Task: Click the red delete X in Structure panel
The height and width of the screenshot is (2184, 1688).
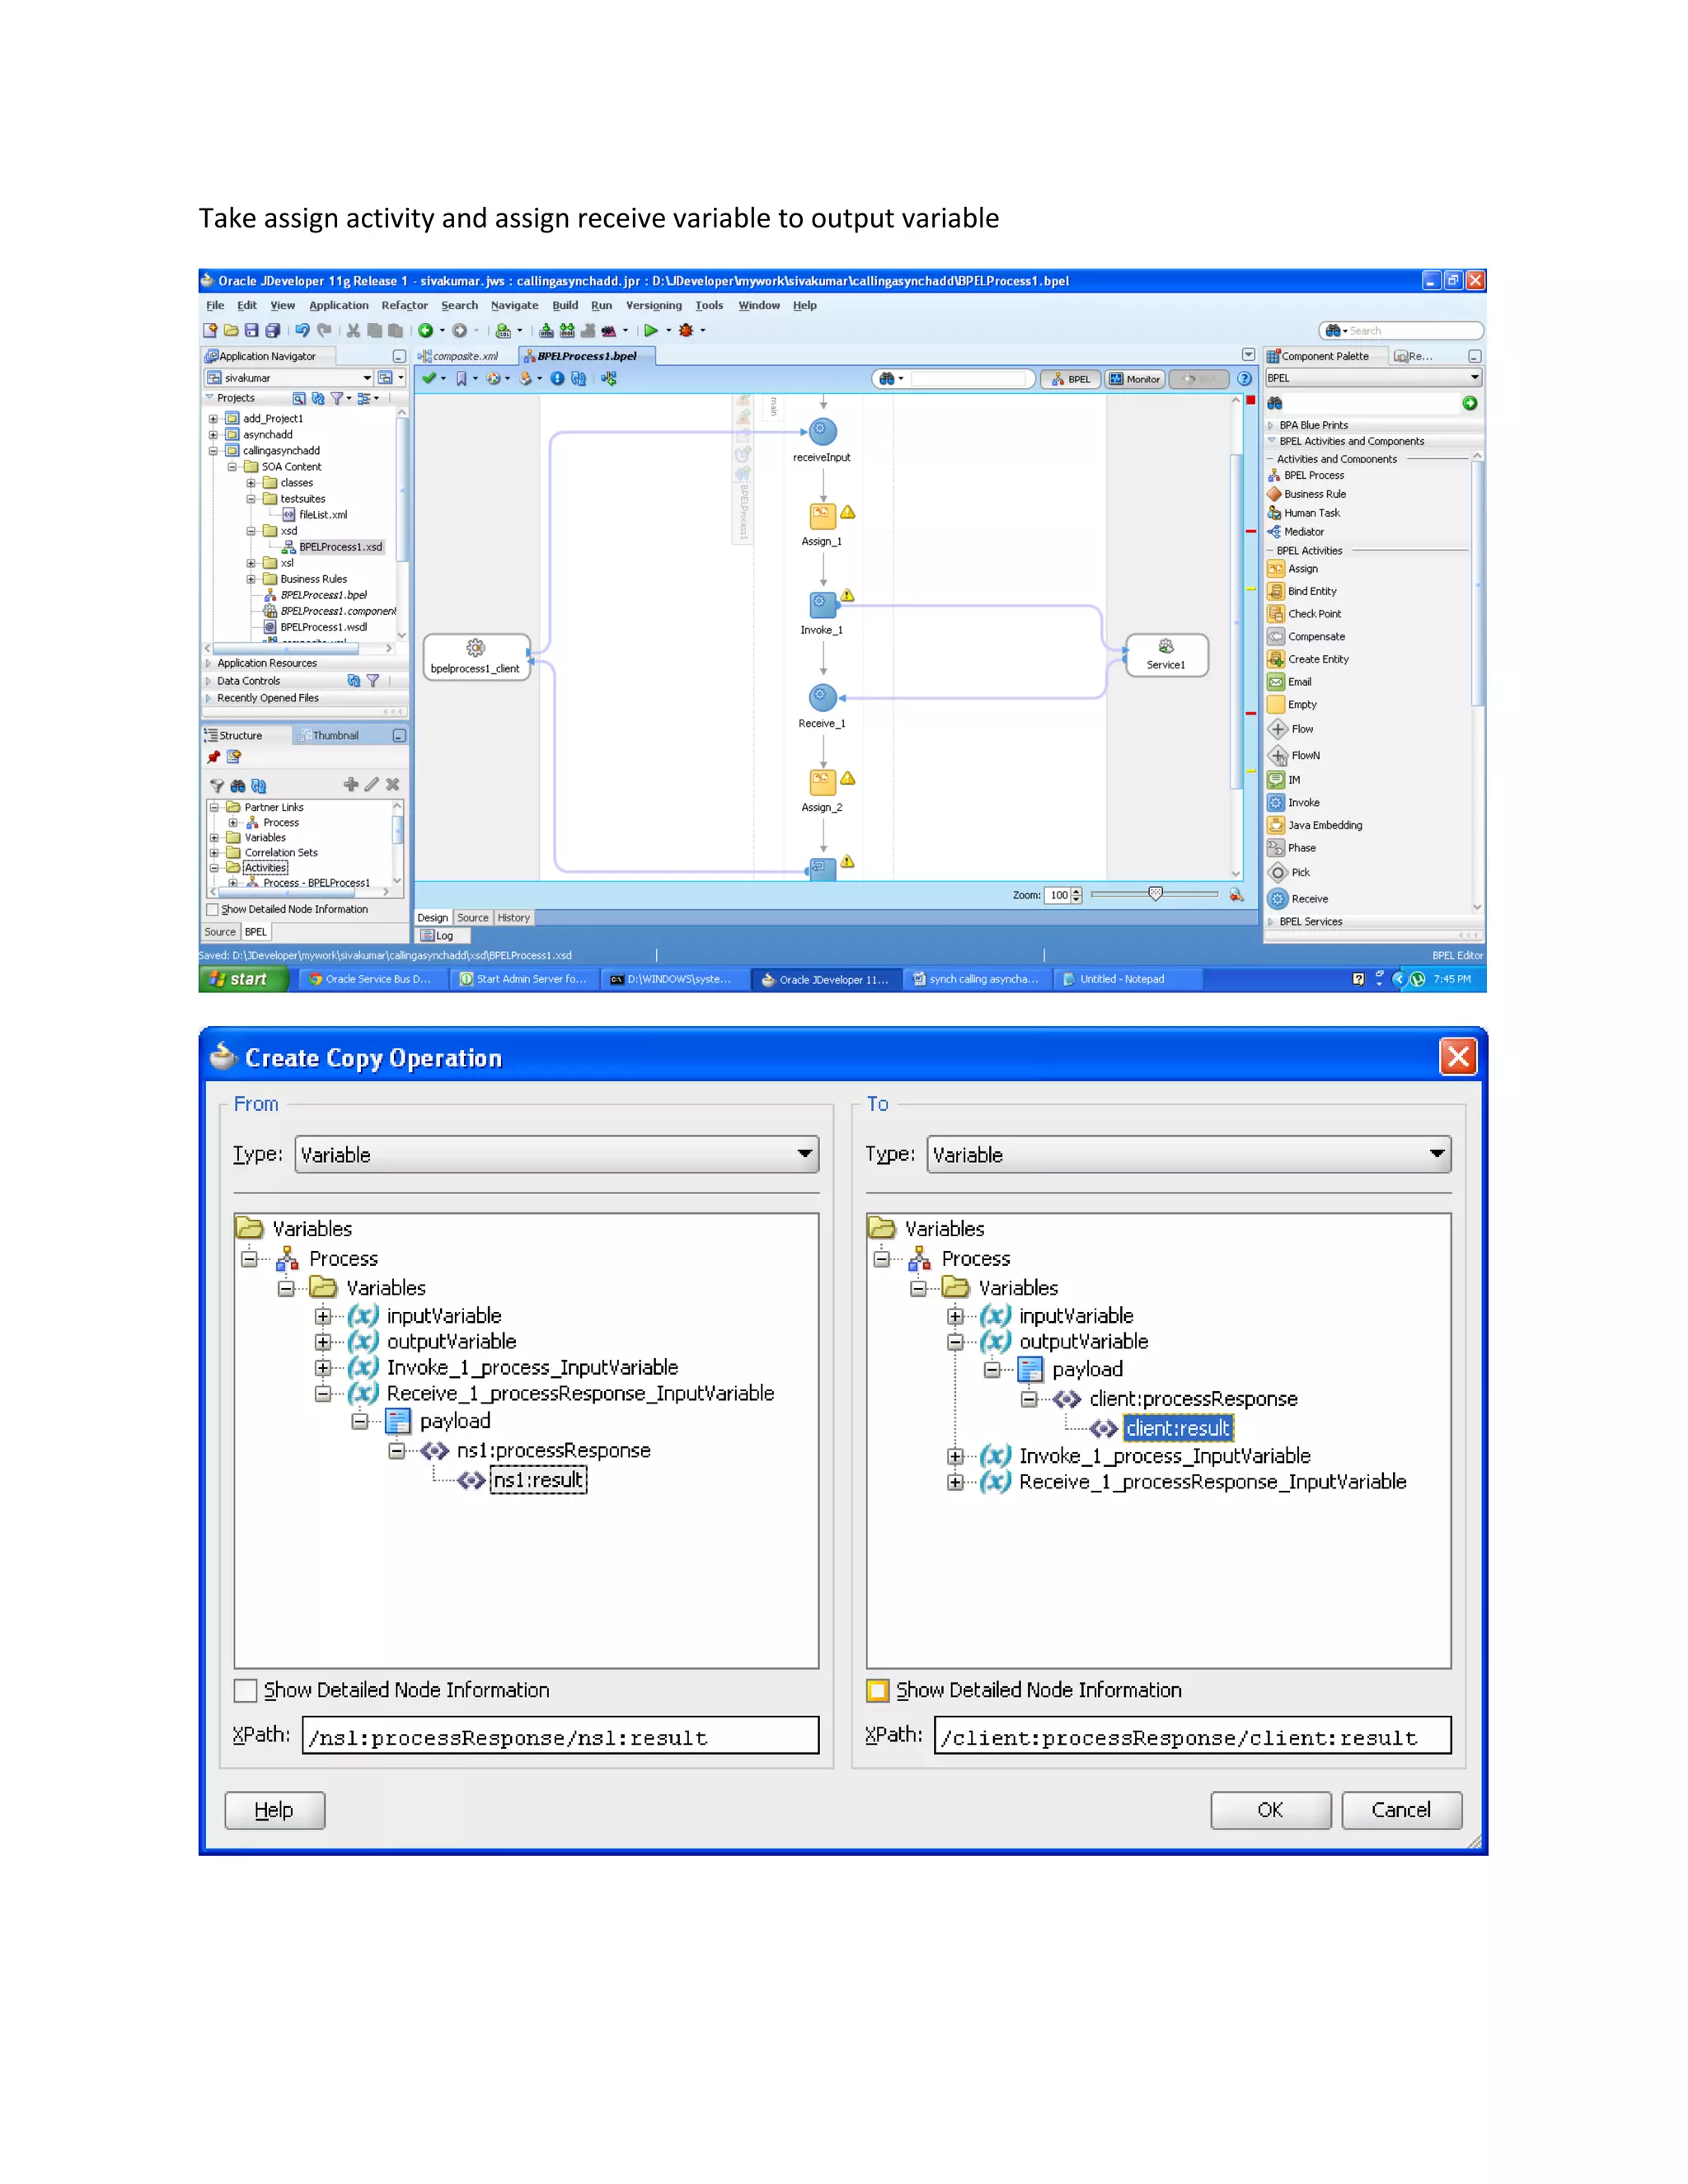Action: pyautogui.click(x=393, y=785)
